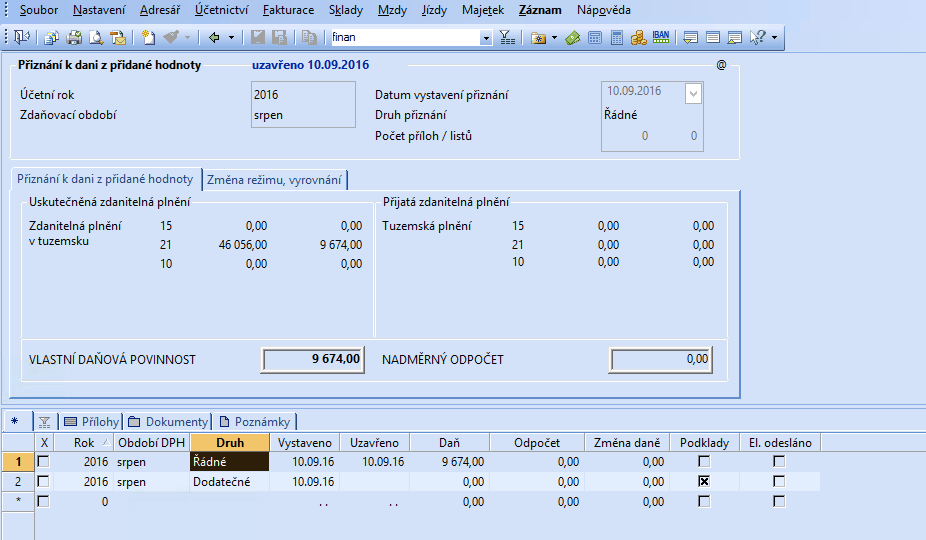Sort the table by the Rok column header
The image size is (926, 540).
84,443
